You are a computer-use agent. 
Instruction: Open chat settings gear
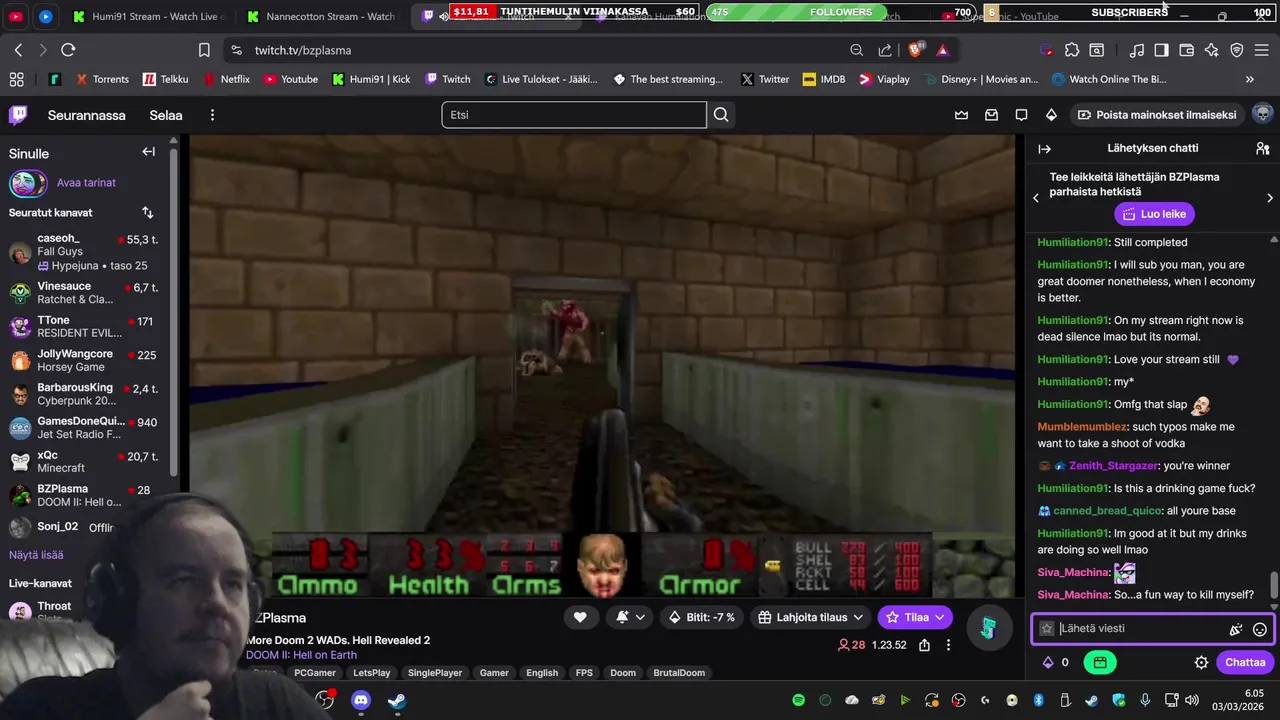point(1201,662)
